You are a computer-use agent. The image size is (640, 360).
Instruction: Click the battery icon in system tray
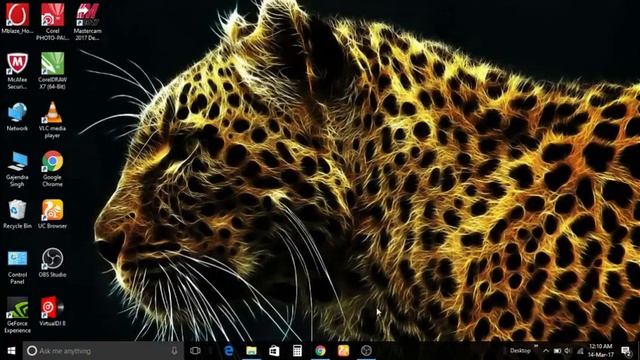557,351
